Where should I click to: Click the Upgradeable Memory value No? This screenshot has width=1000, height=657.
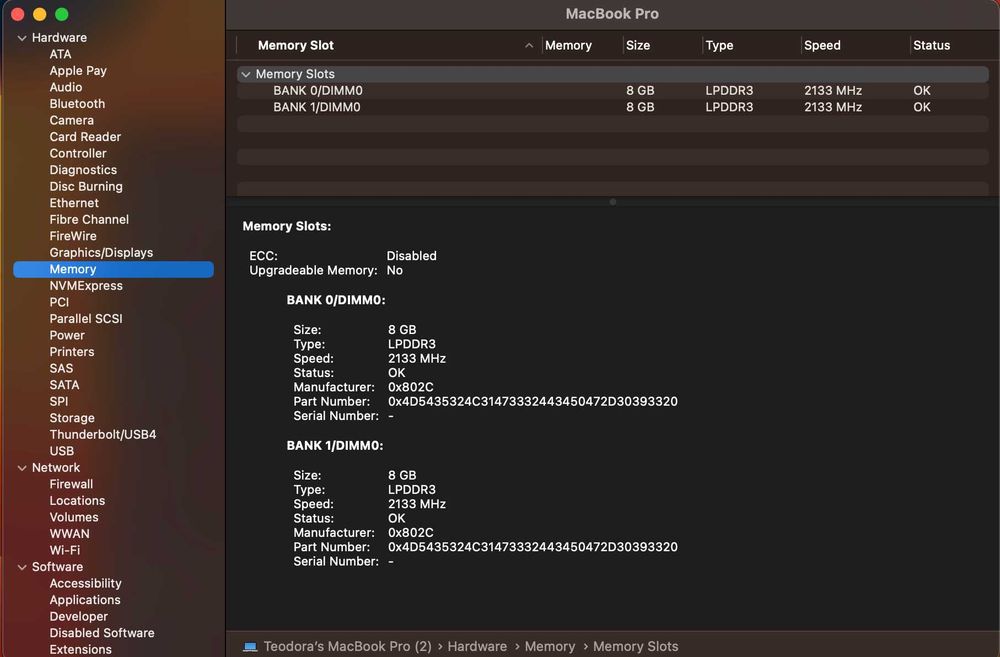point(395,271)
